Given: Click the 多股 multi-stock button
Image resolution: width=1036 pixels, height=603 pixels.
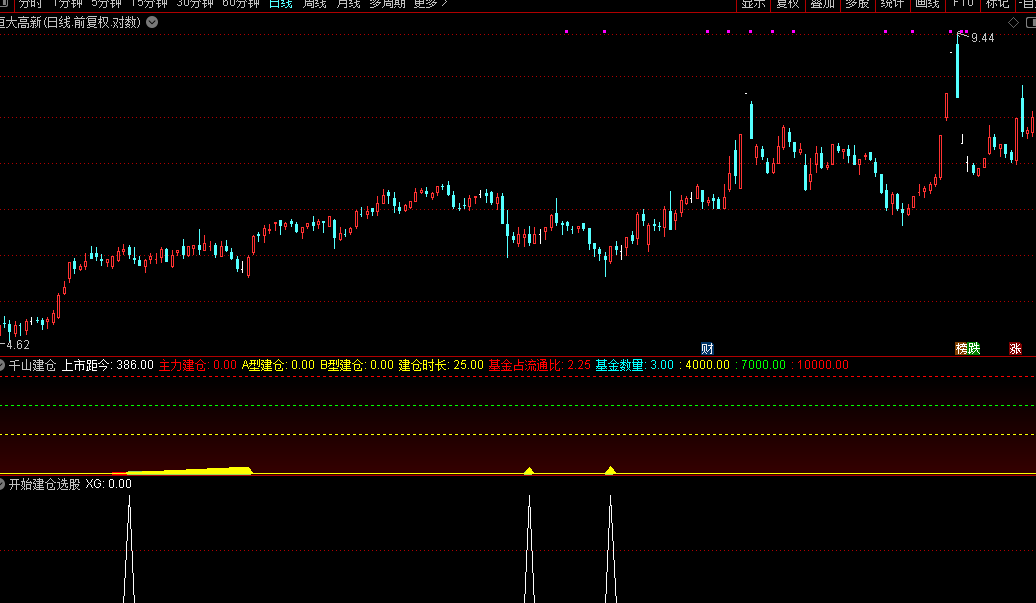Looking at the screenshot, I should [x=858, y=4].
